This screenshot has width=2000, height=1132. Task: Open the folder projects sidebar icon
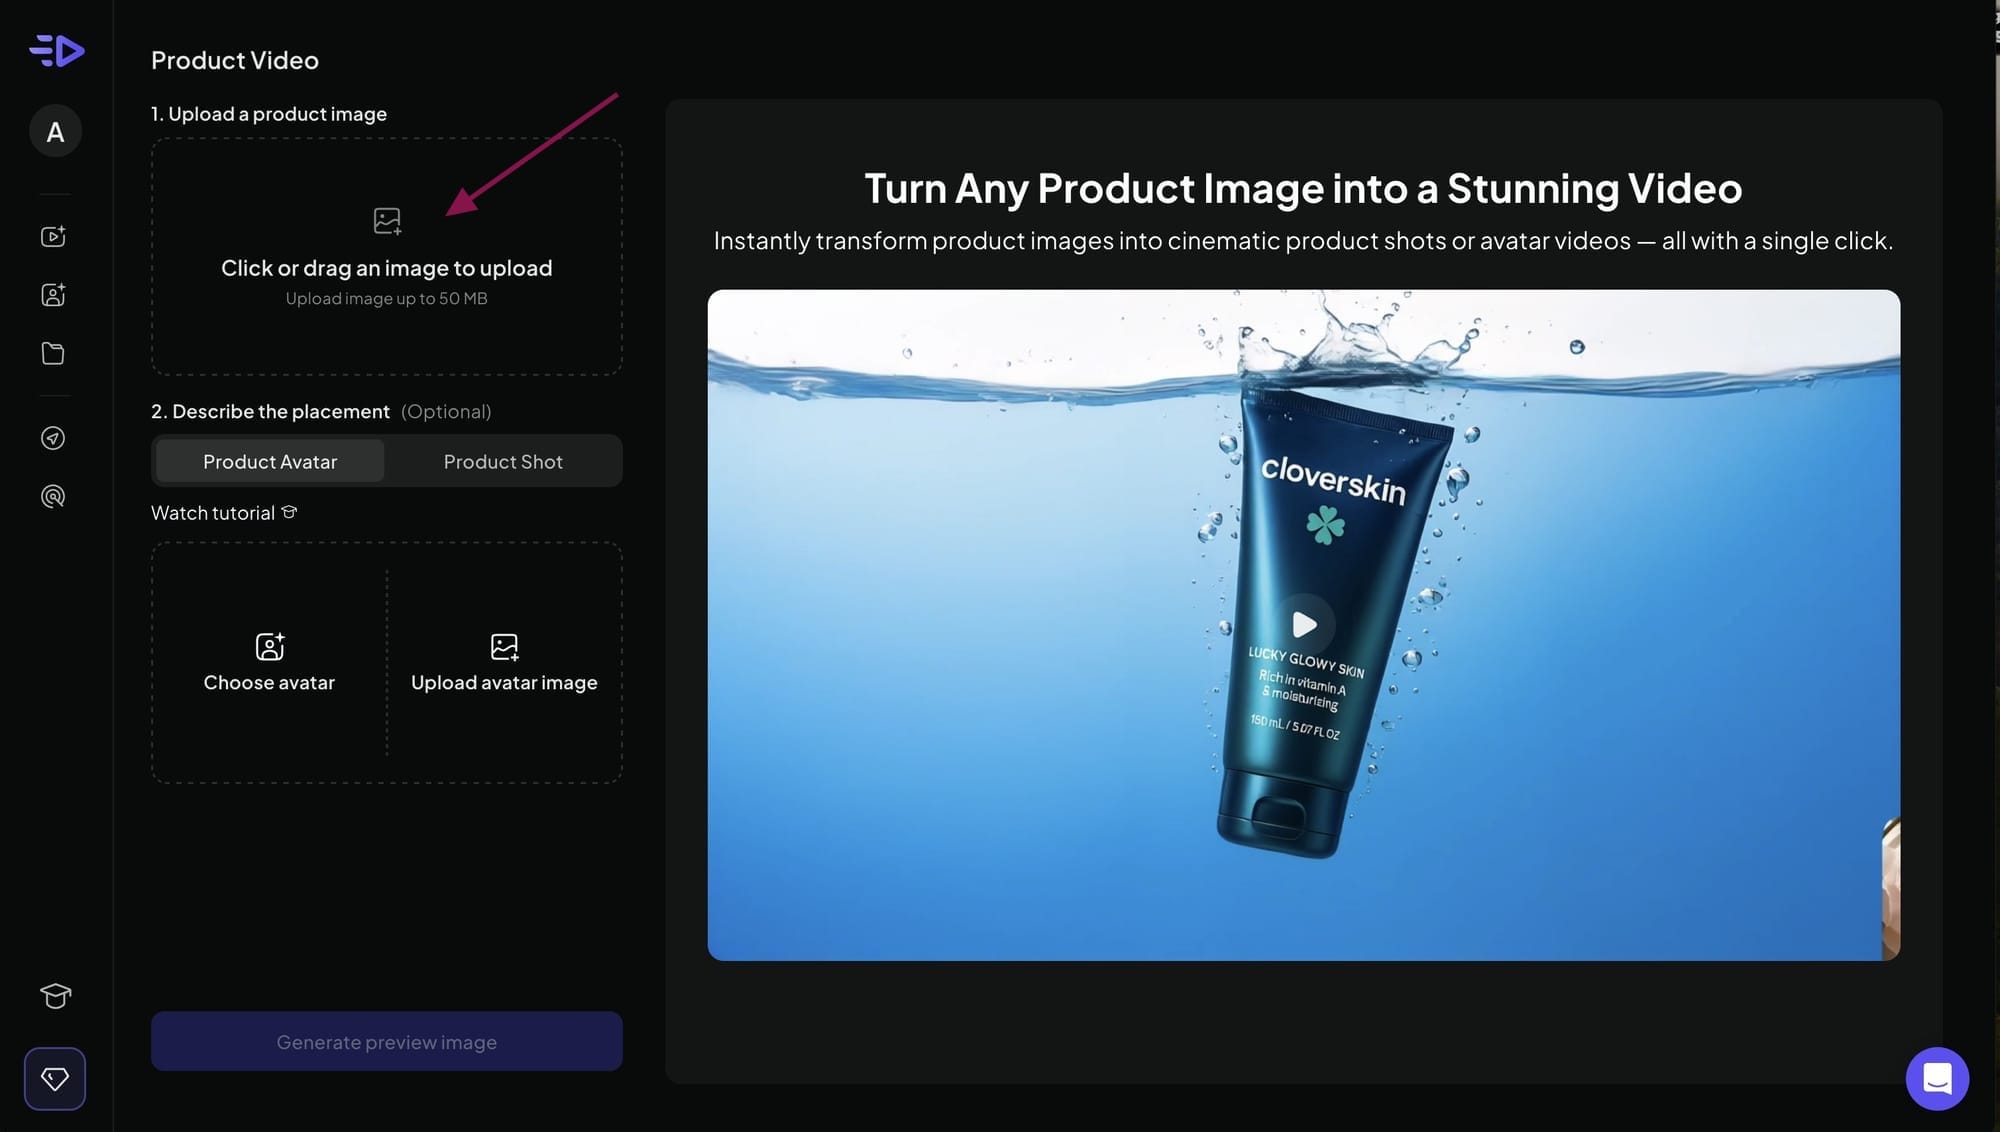(53, 353)
